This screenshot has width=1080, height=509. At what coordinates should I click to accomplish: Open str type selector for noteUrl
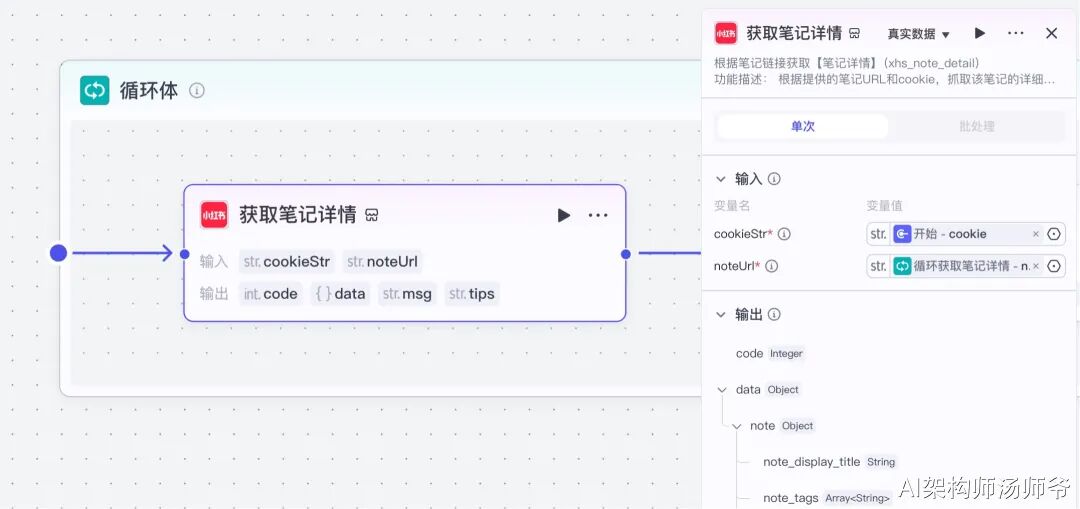pyautogui.click(x=878, y=266)
